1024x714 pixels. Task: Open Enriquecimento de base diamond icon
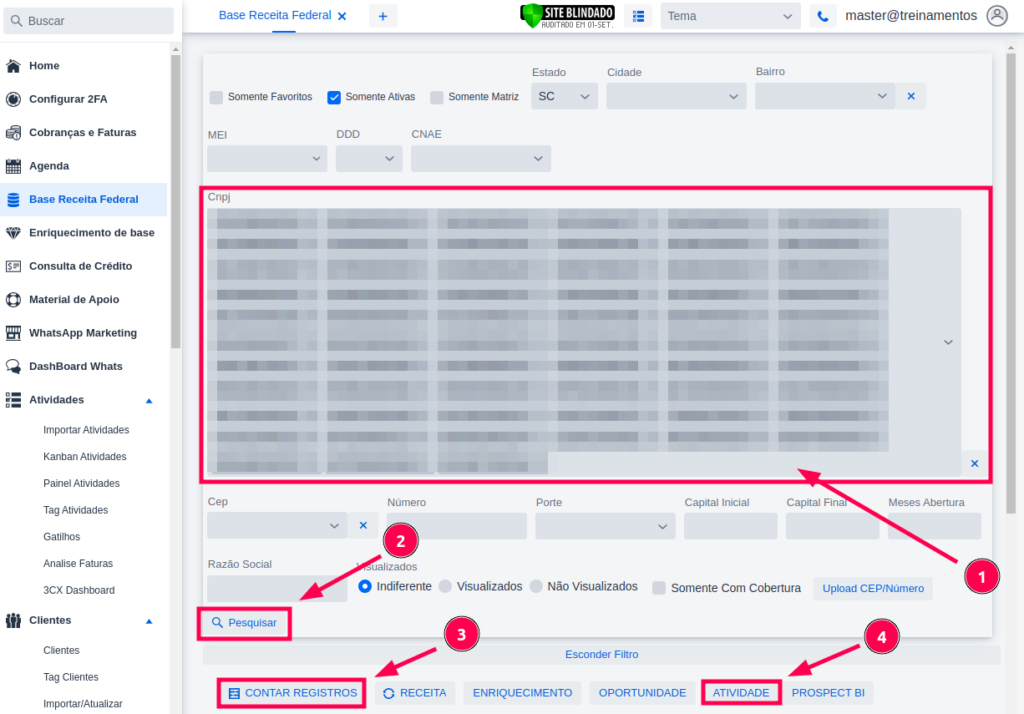click(13, 233)
